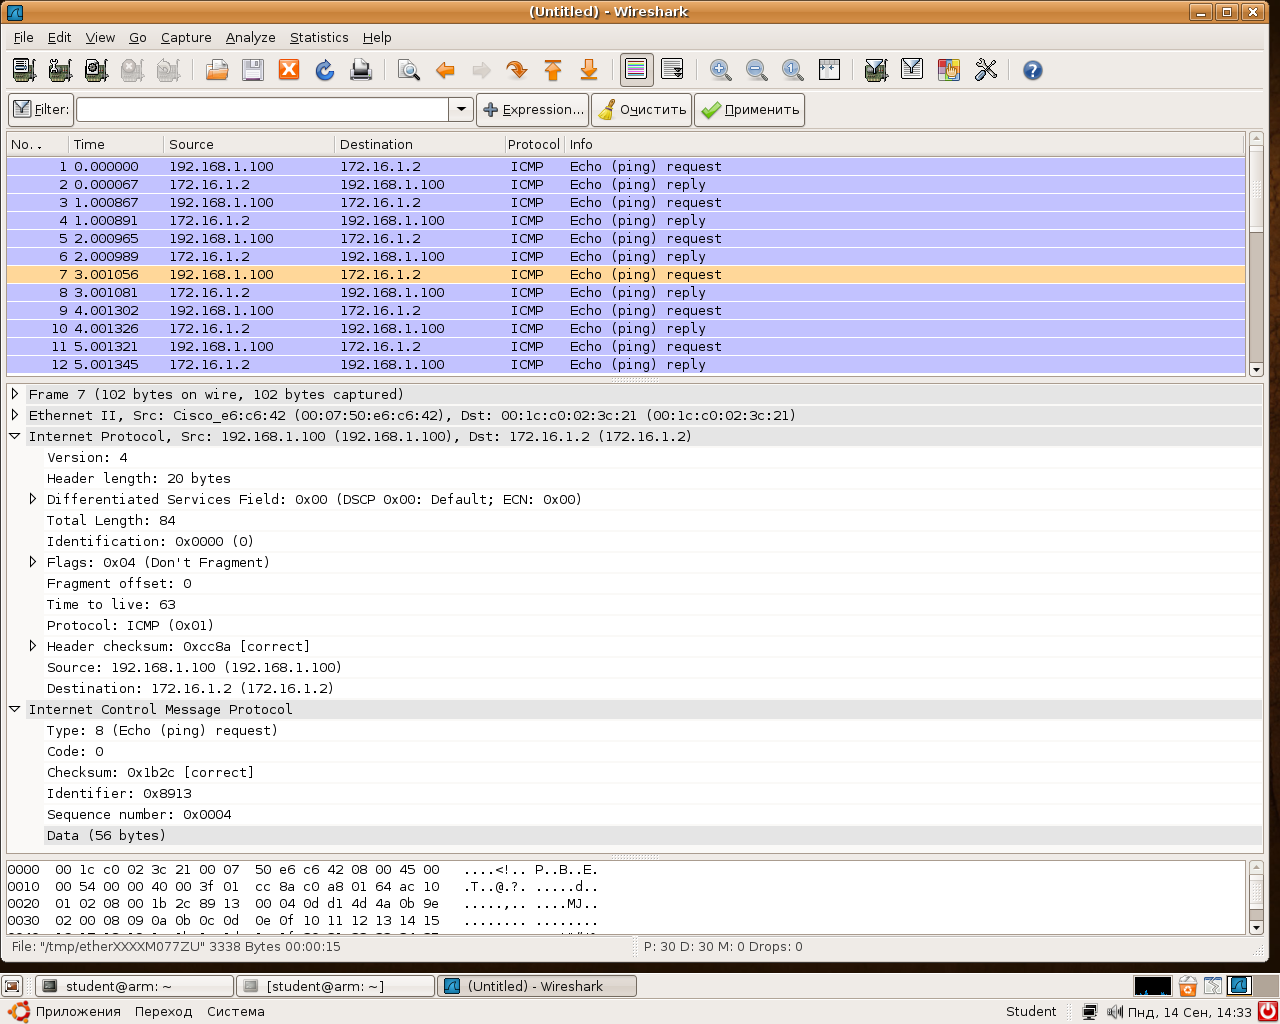The height and width of the screenshot is (1024, 1280).
Task: Click packet list scrollbar down arrow
Action: (x=1257, y=370)
